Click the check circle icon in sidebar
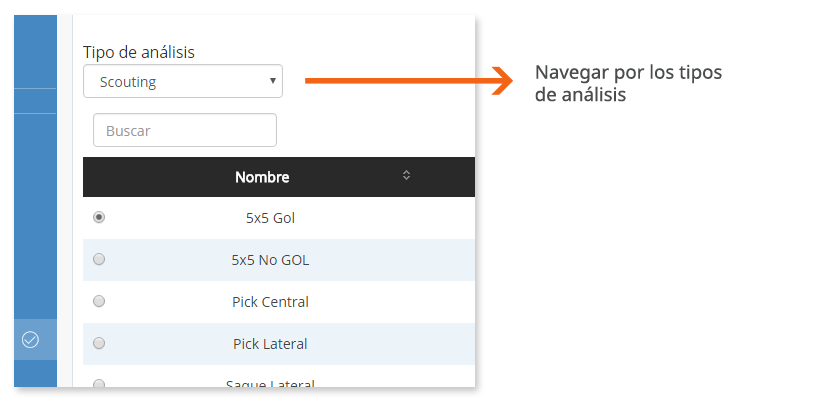The width and height of the screenshot is (819, 402). point(30,340)
